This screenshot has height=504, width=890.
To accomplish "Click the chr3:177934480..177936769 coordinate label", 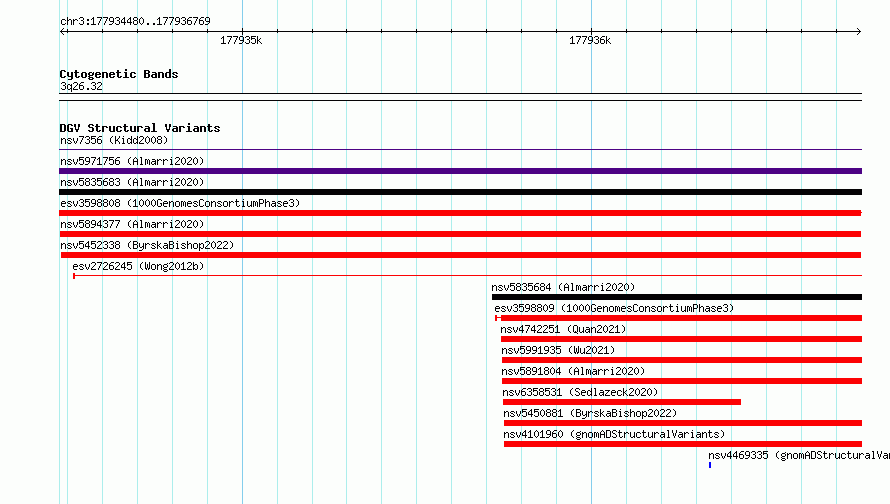I will 135,21.
